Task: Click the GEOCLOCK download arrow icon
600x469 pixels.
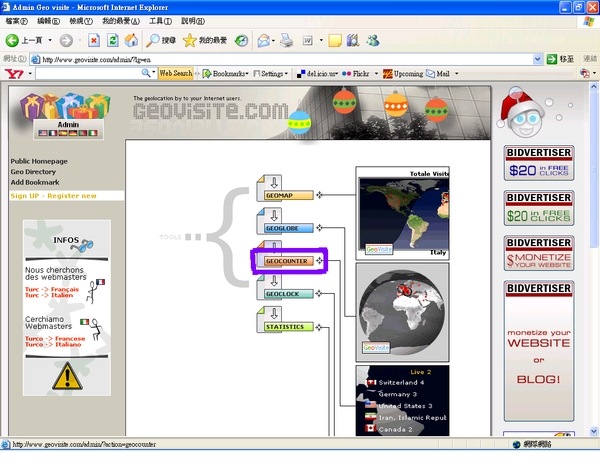Action: point(274,281)
